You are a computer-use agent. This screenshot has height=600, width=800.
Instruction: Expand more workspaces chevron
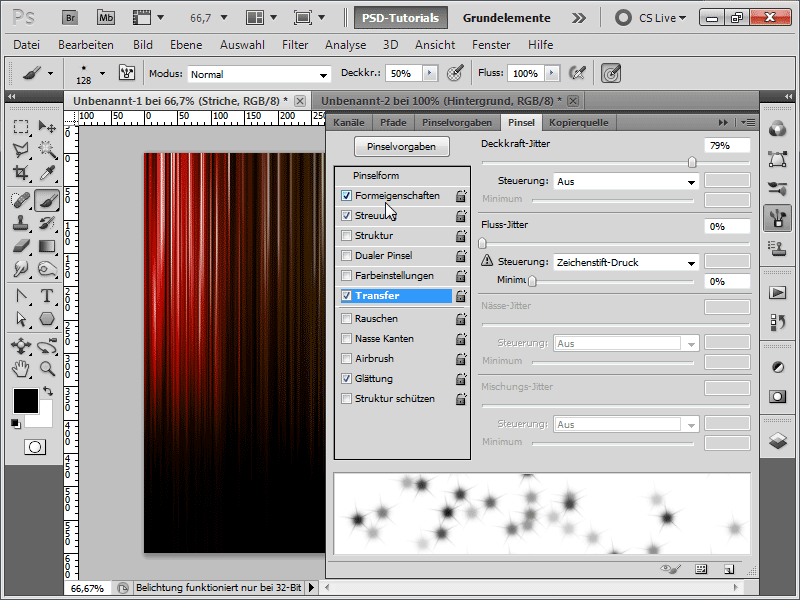[579, 18]
